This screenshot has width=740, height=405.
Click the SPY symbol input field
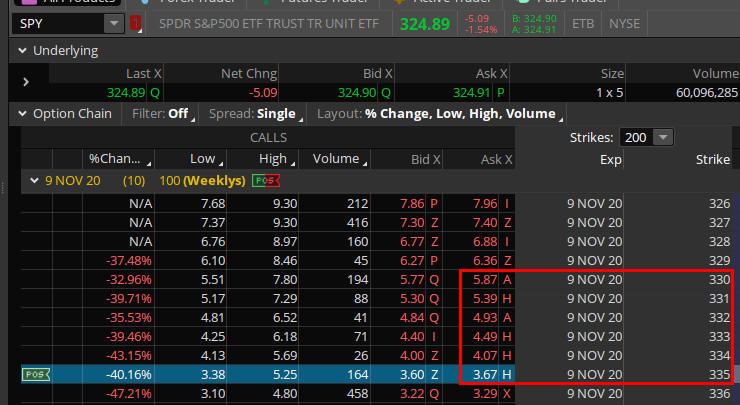pyautogui.click(x=58, y=24)
